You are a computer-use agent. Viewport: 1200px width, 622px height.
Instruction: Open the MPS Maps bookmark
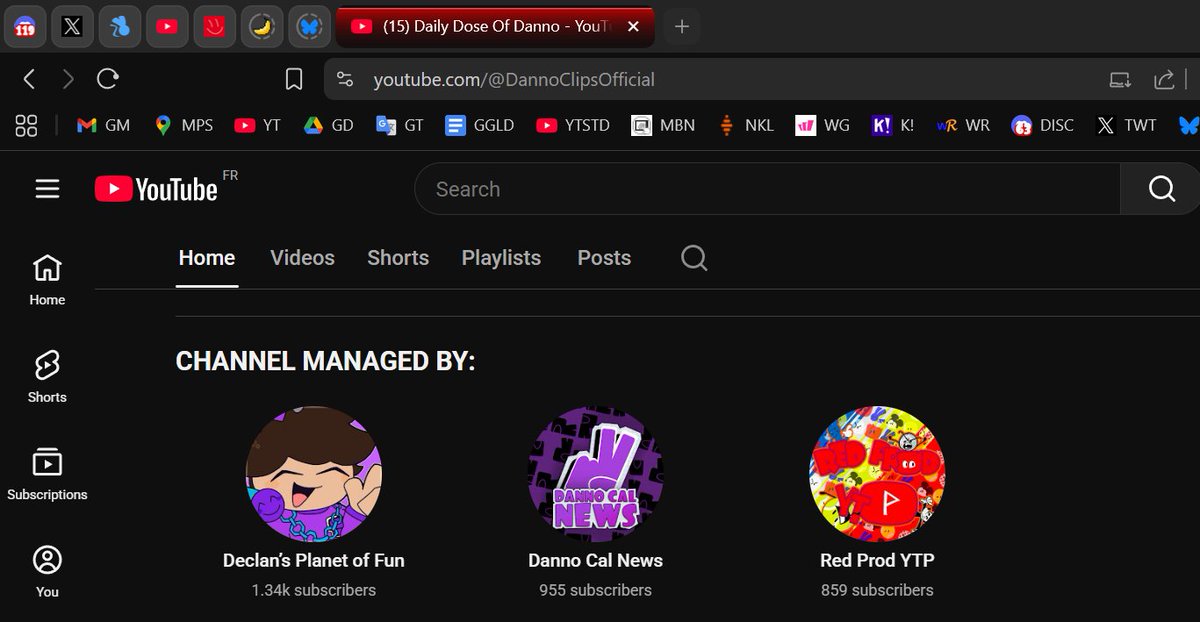click(184, 125)
